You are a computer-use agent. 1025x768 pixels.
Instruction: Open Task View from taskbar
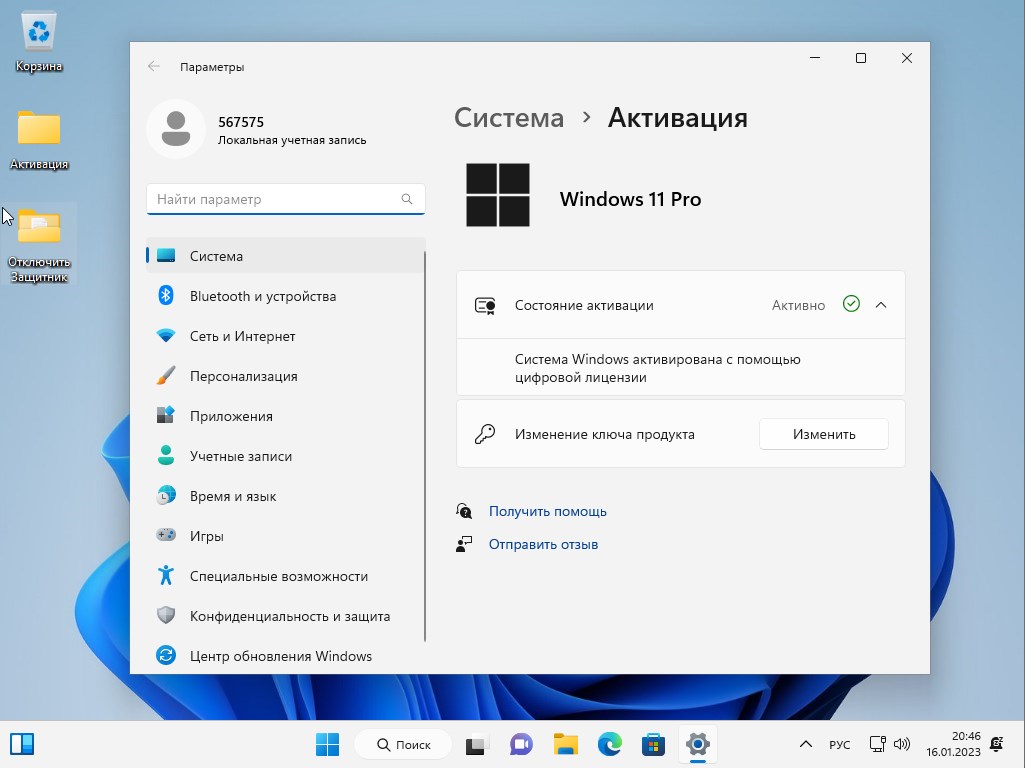[x=478, y=744]
